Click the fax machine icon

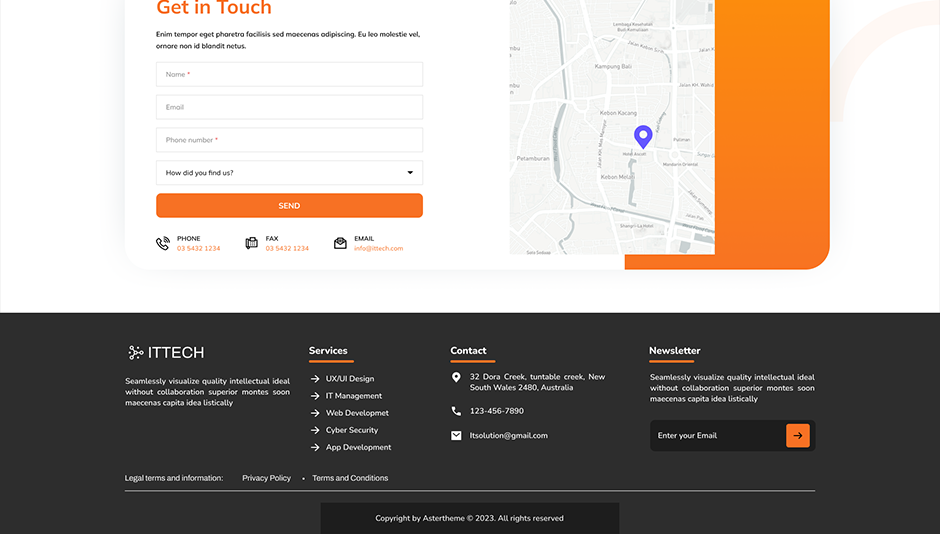pyautogui.click(x=251, y=243)
